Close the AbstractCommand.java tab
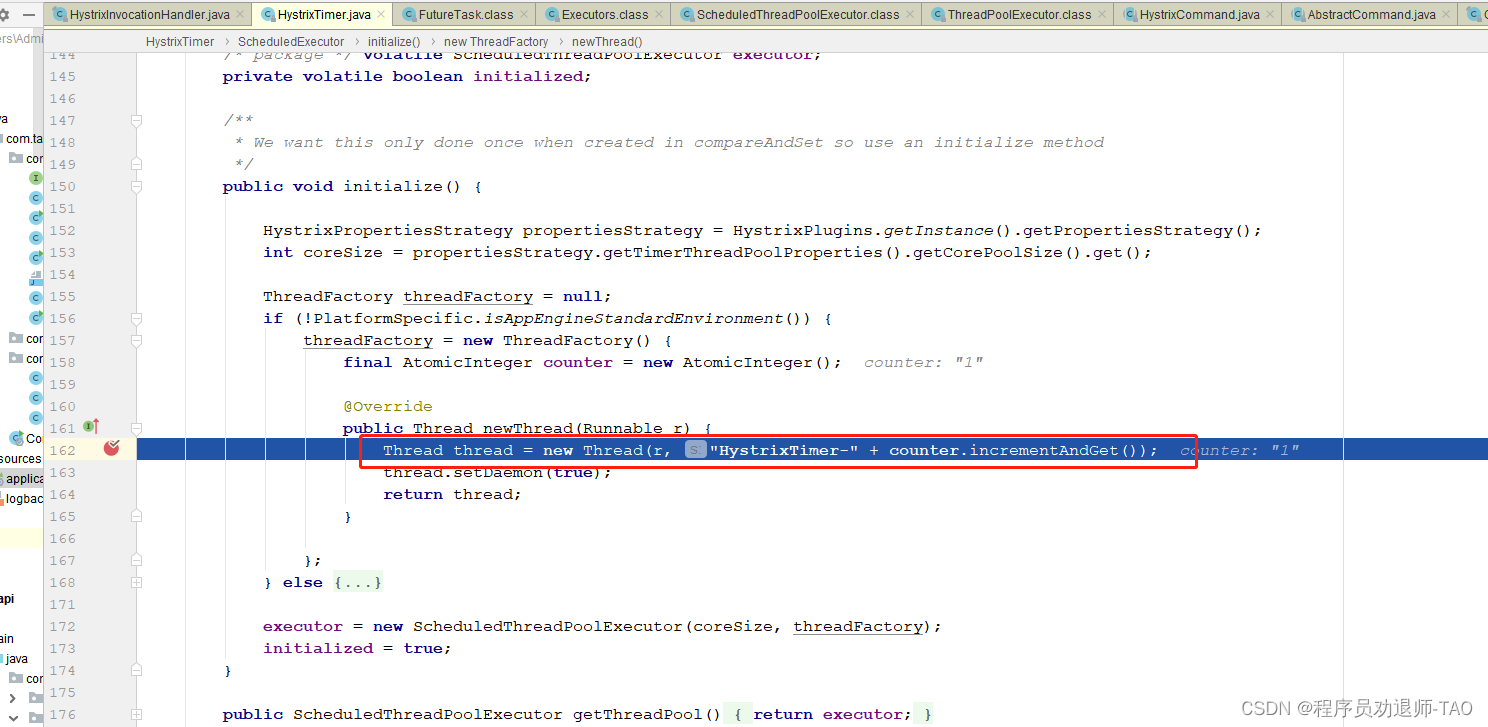 coord(1446,15)
